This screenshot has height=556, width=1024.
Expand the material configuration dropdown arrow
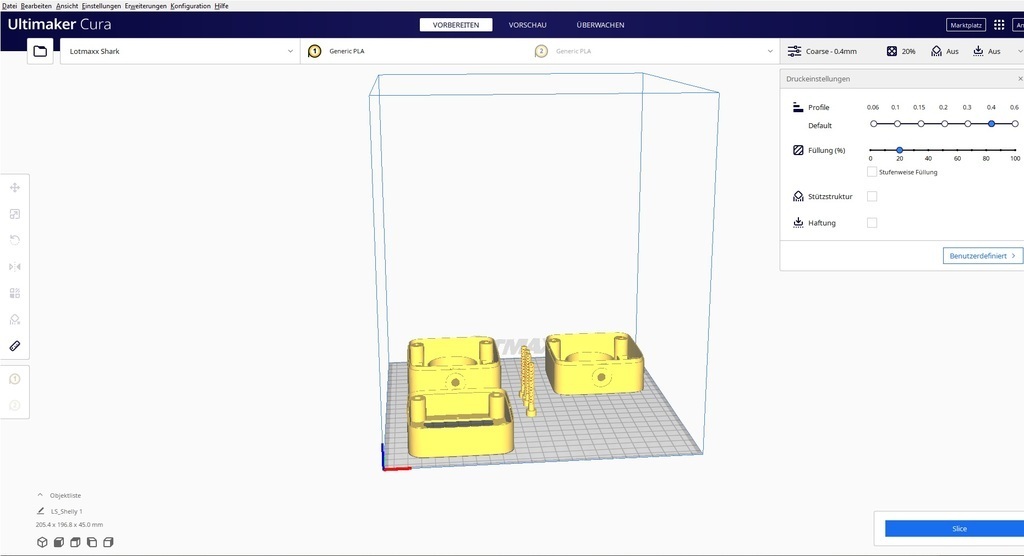(770, 51)
